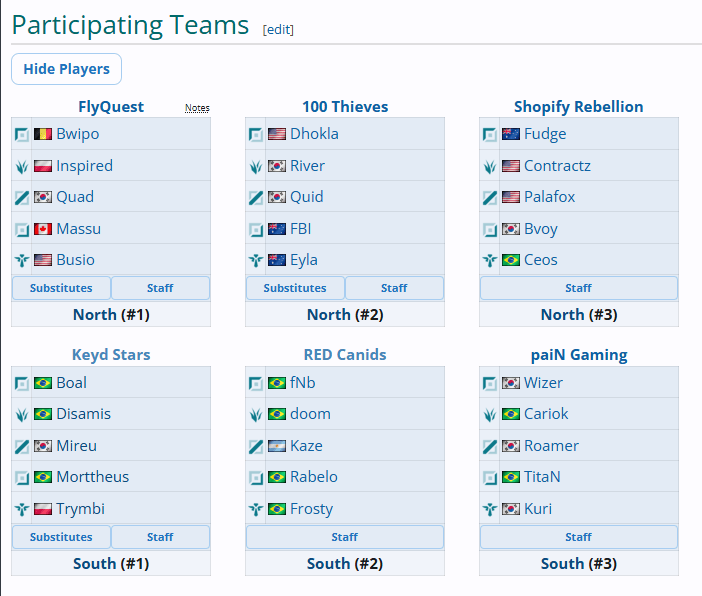Open the Notes link above FlyQuest's roster
The height and width of the screenshot is (596, 702).
coord(197,108)
